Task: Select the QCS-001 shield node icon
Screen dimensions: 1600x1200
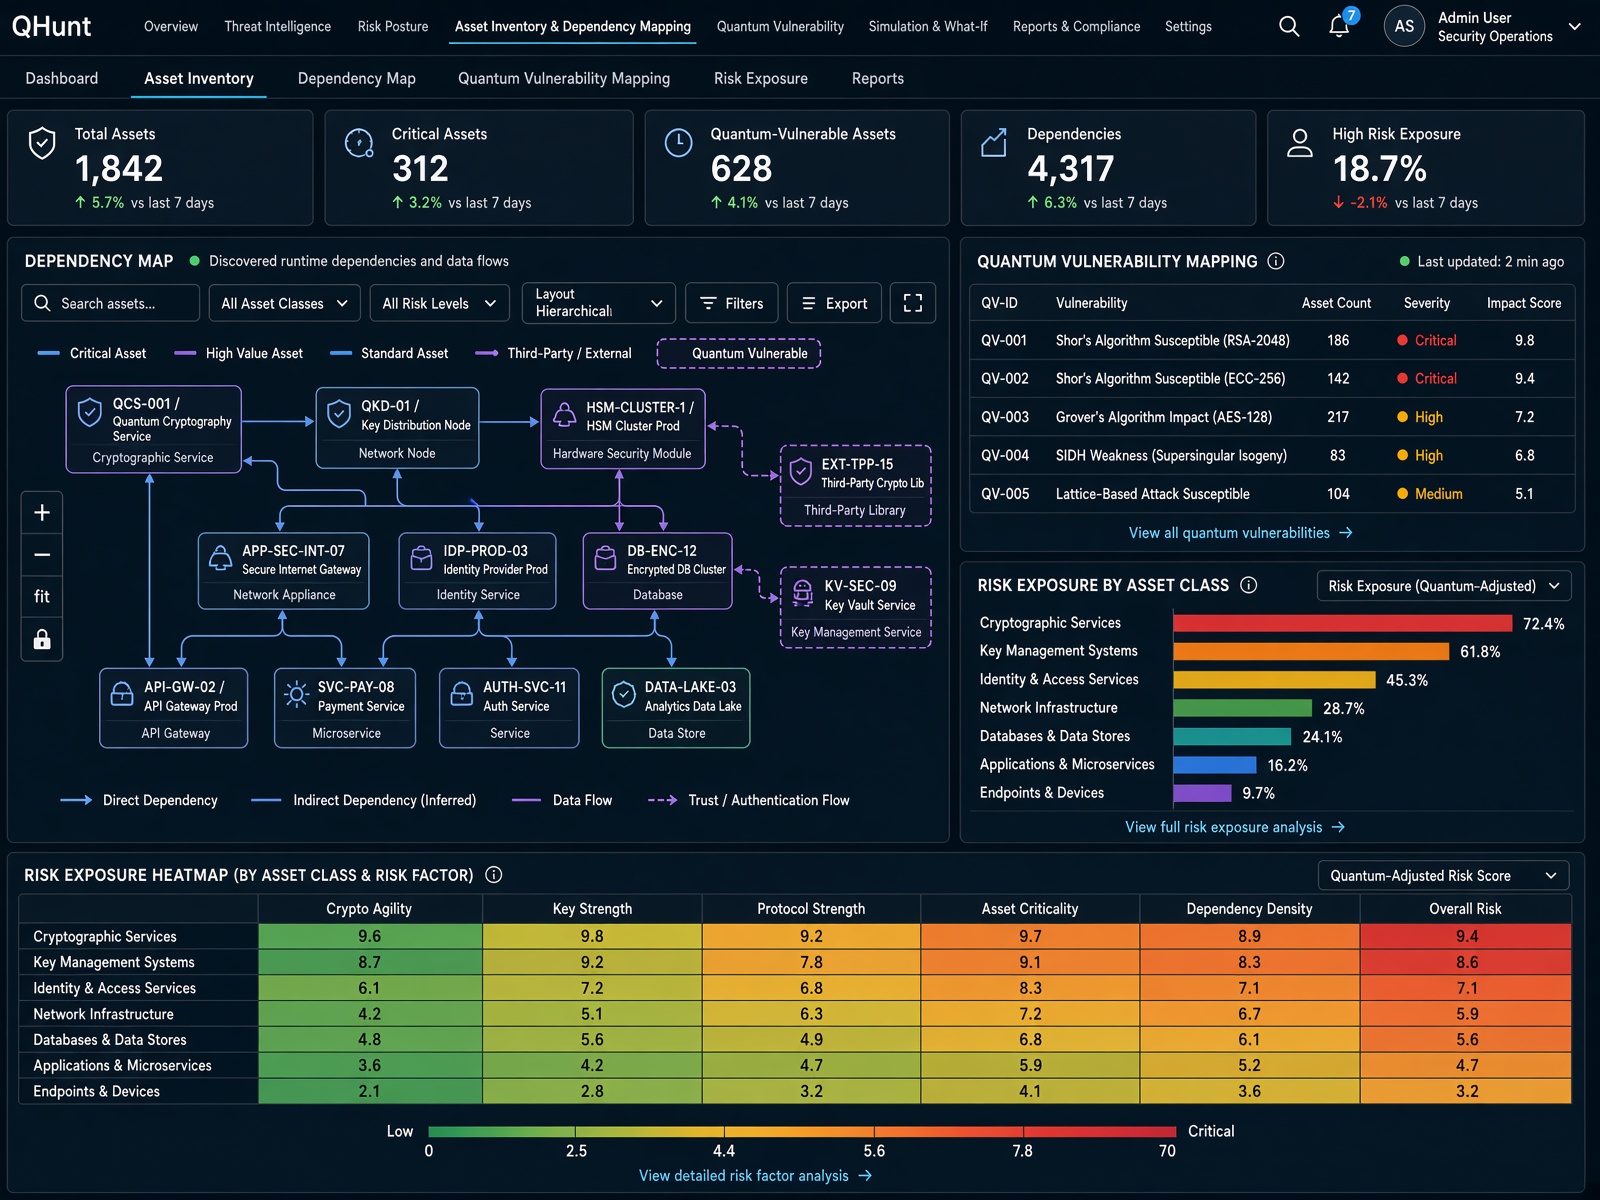Action: [x=89, y=411]
